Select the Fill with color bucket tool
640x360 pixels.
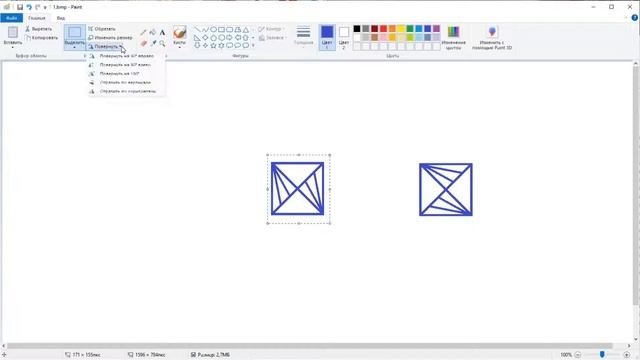click(153, 32)
